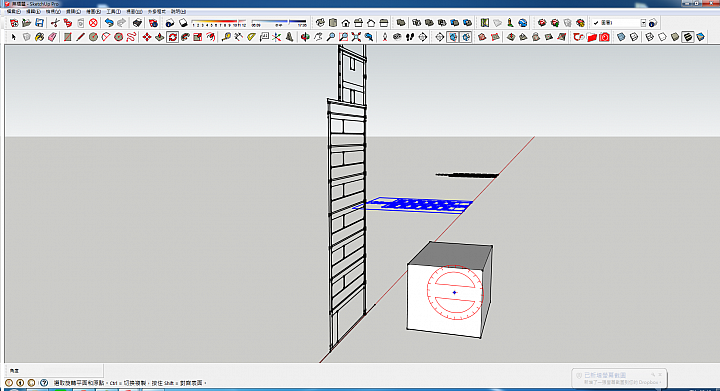Open file with the folder icon
Viewport: 720px width, 391px height.
pyautogui.click(x=27, y=22)
